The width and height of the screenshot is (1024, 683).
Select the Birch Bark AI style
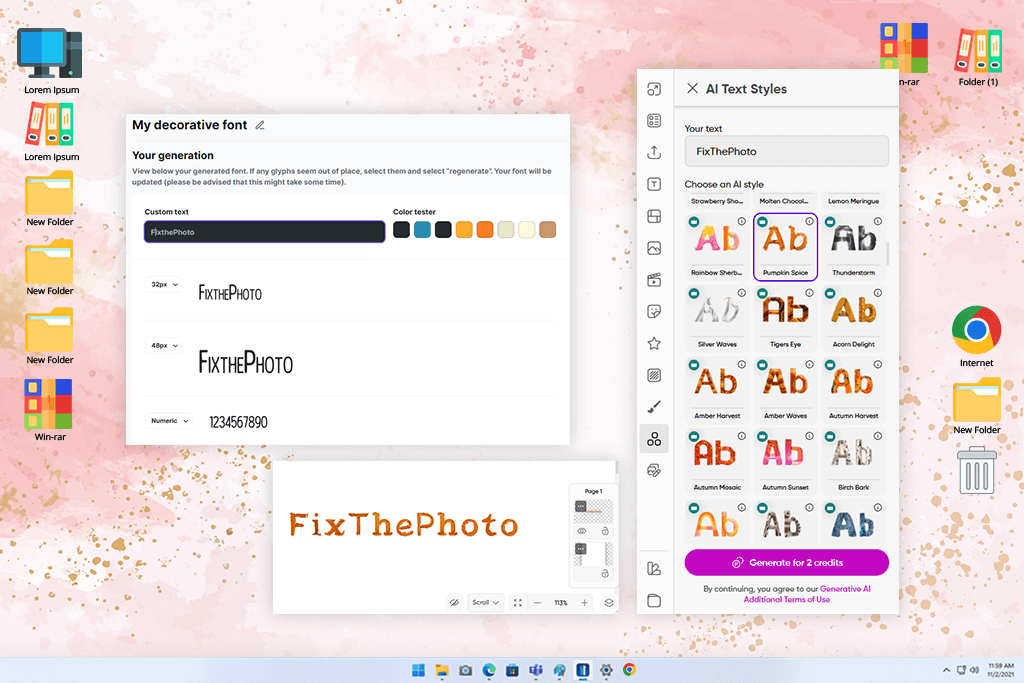(854, 462)
